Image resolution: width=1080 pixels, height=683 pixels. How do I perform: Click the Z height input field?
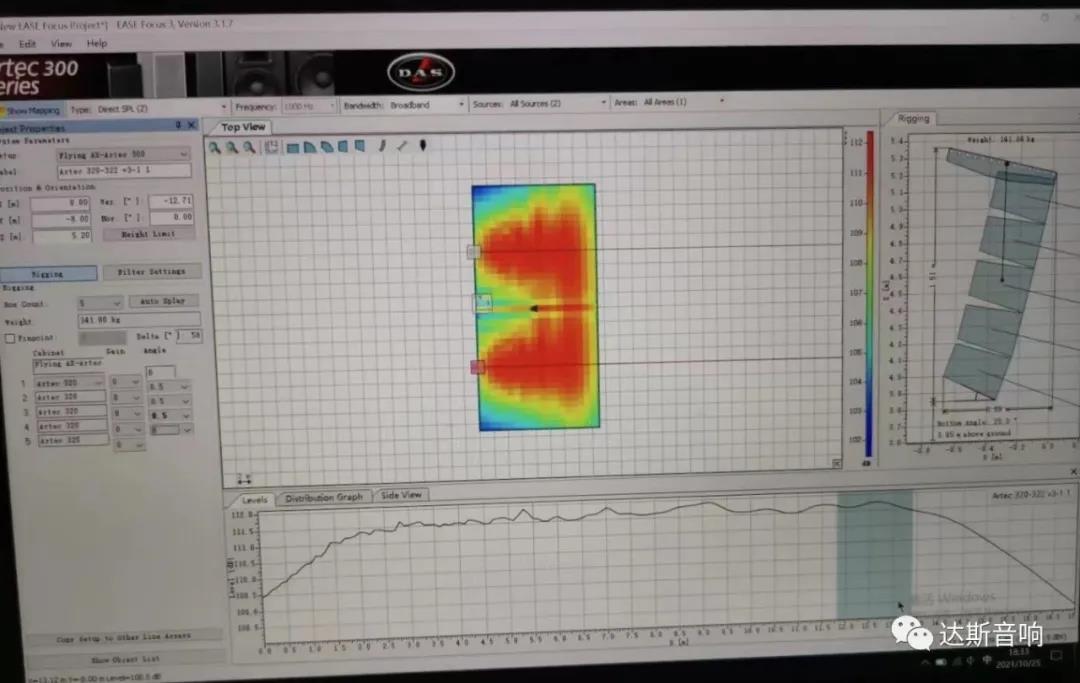tap(61, 235)
